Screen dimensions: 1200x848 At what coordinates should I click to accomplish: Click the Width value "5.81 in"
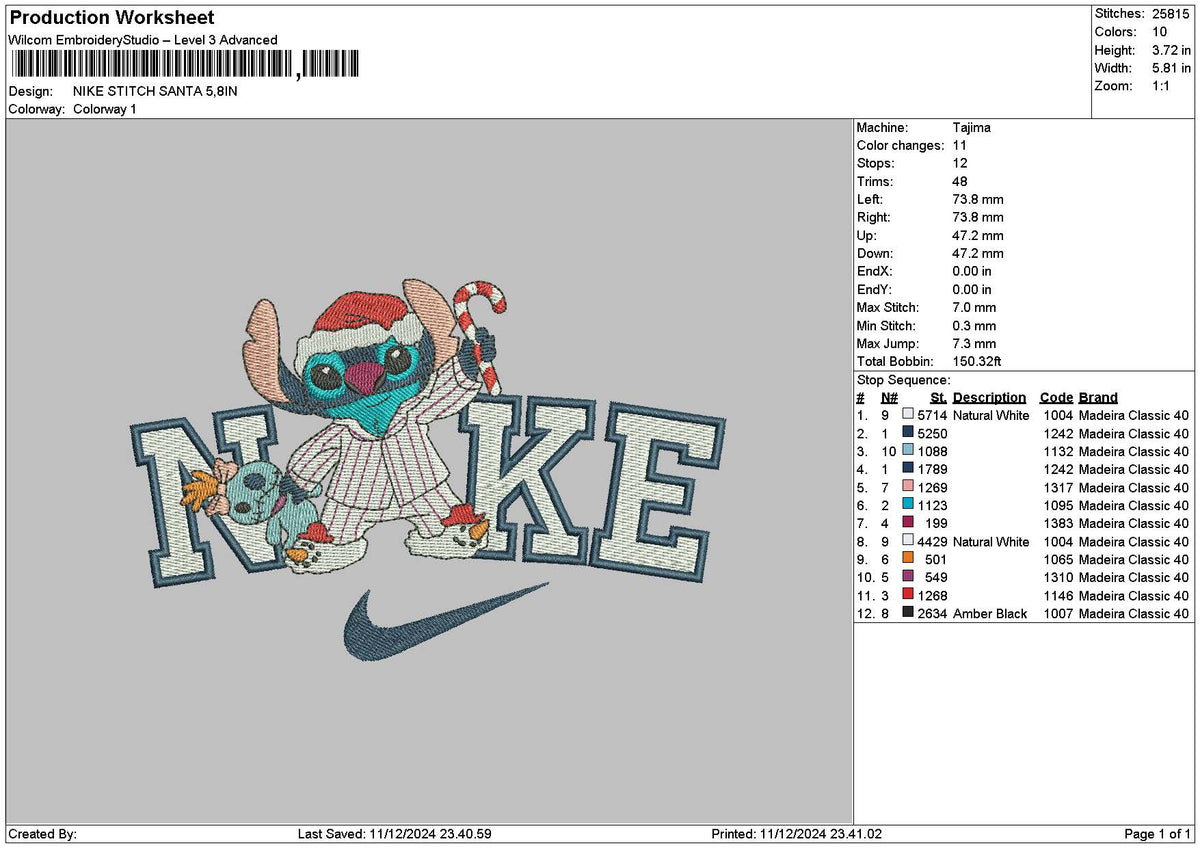[1171, 68]
